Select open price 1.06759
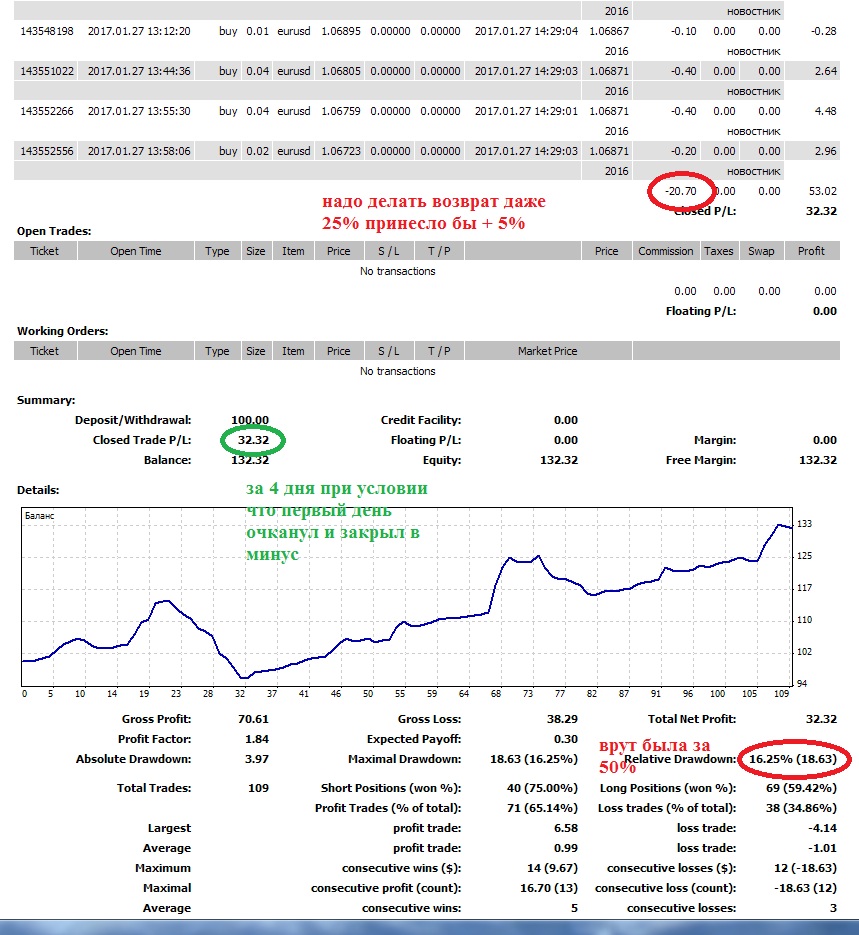This screenshot has height=935, width=859. pos(341,111)
